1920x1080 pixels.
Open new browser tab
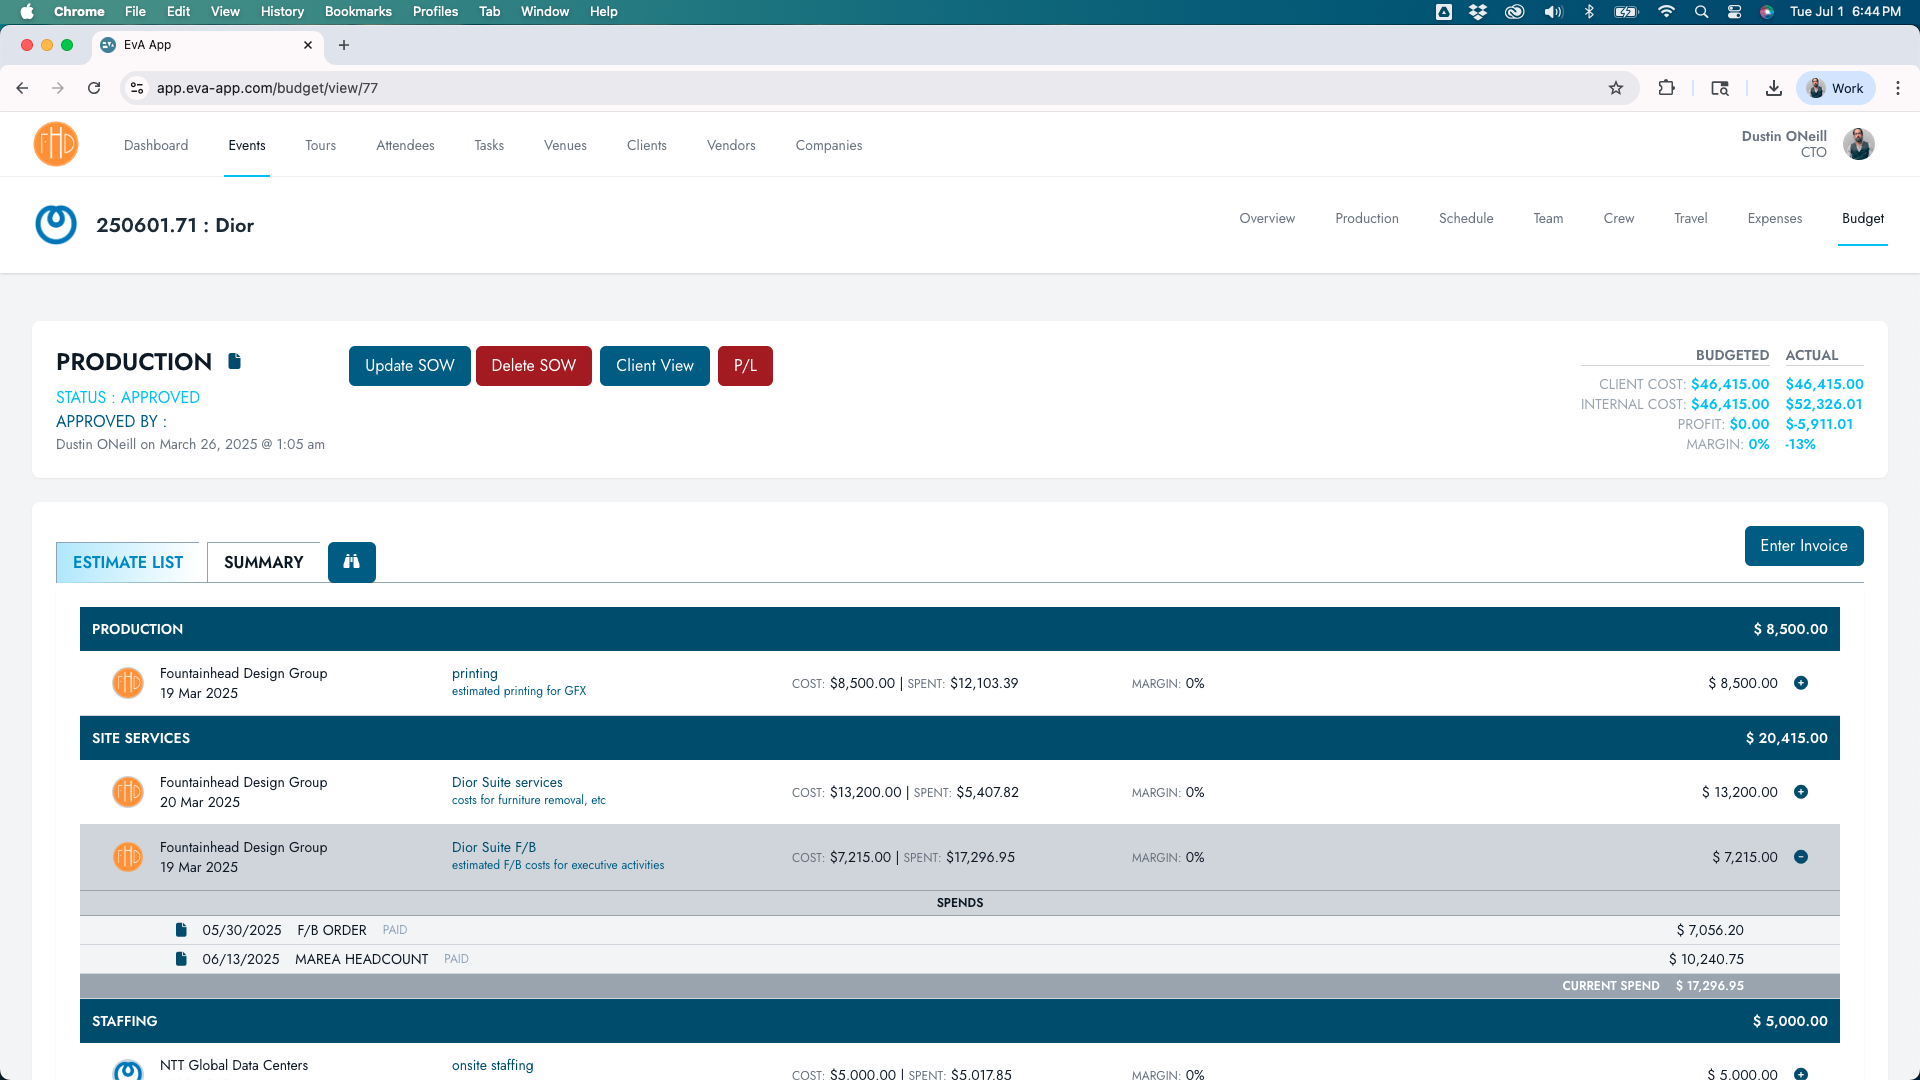coord(344,45)
